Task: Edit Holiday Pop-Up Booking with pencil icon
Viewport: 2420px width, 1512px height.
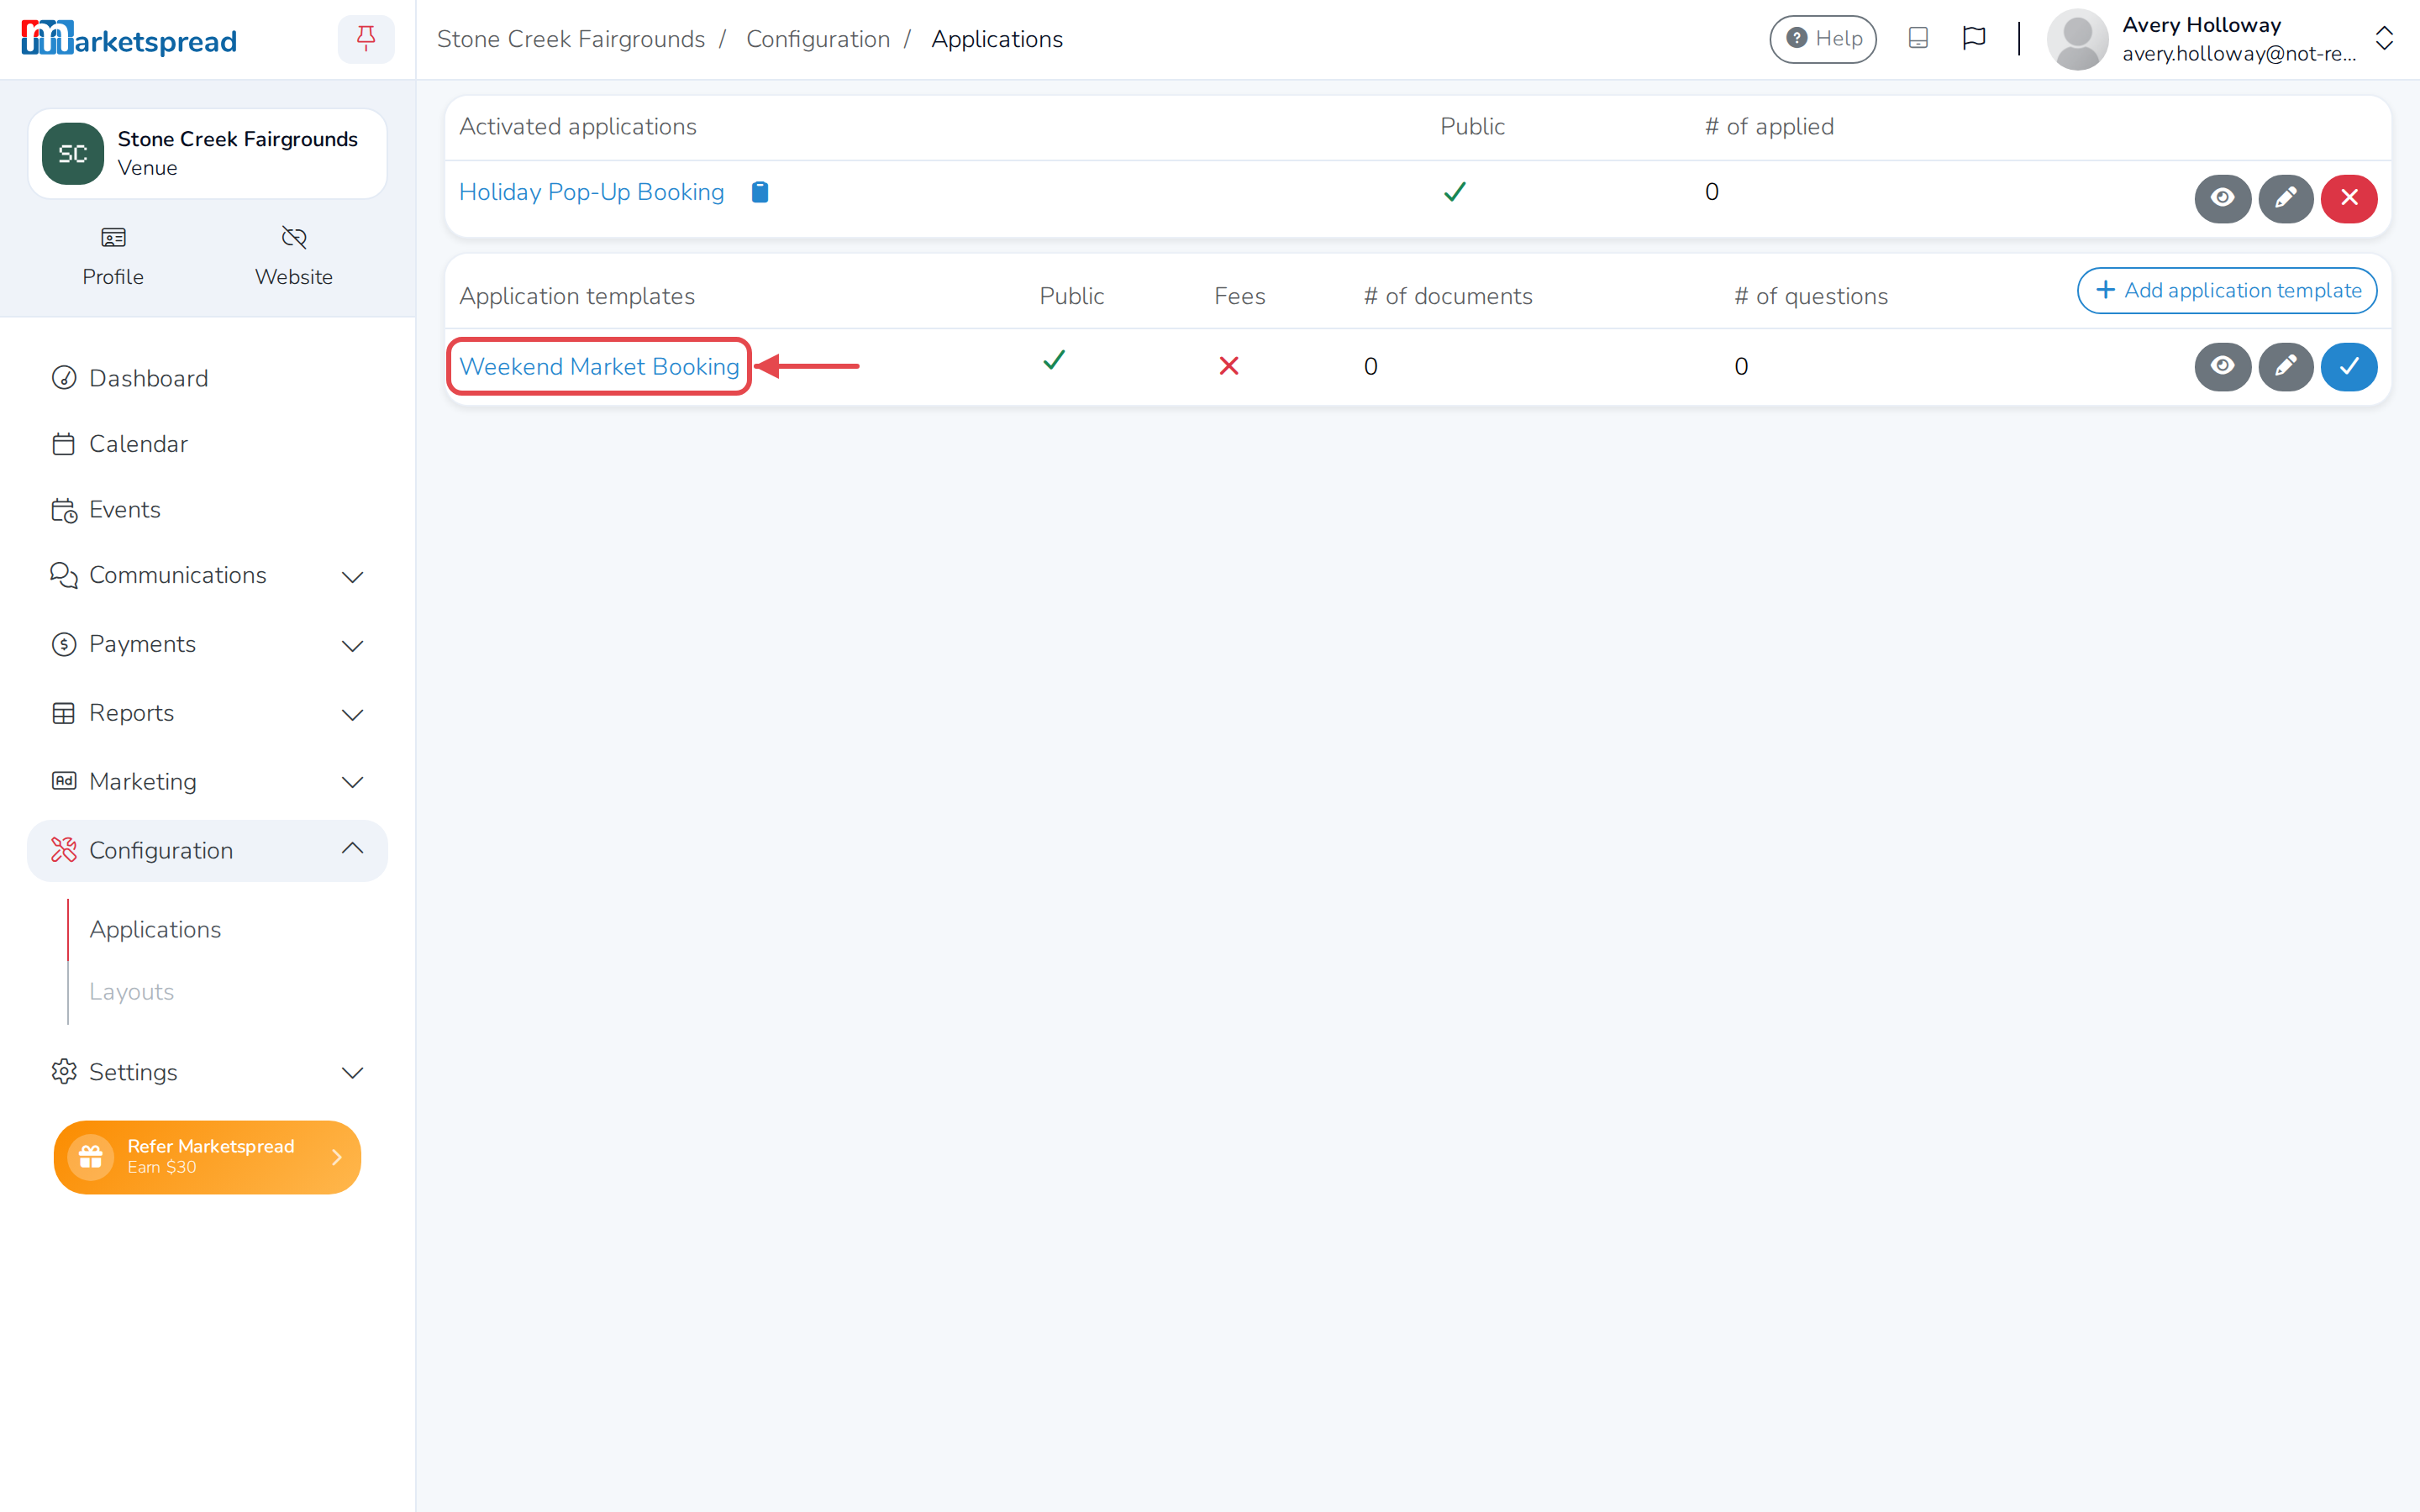Action: tap(2285, 198)
